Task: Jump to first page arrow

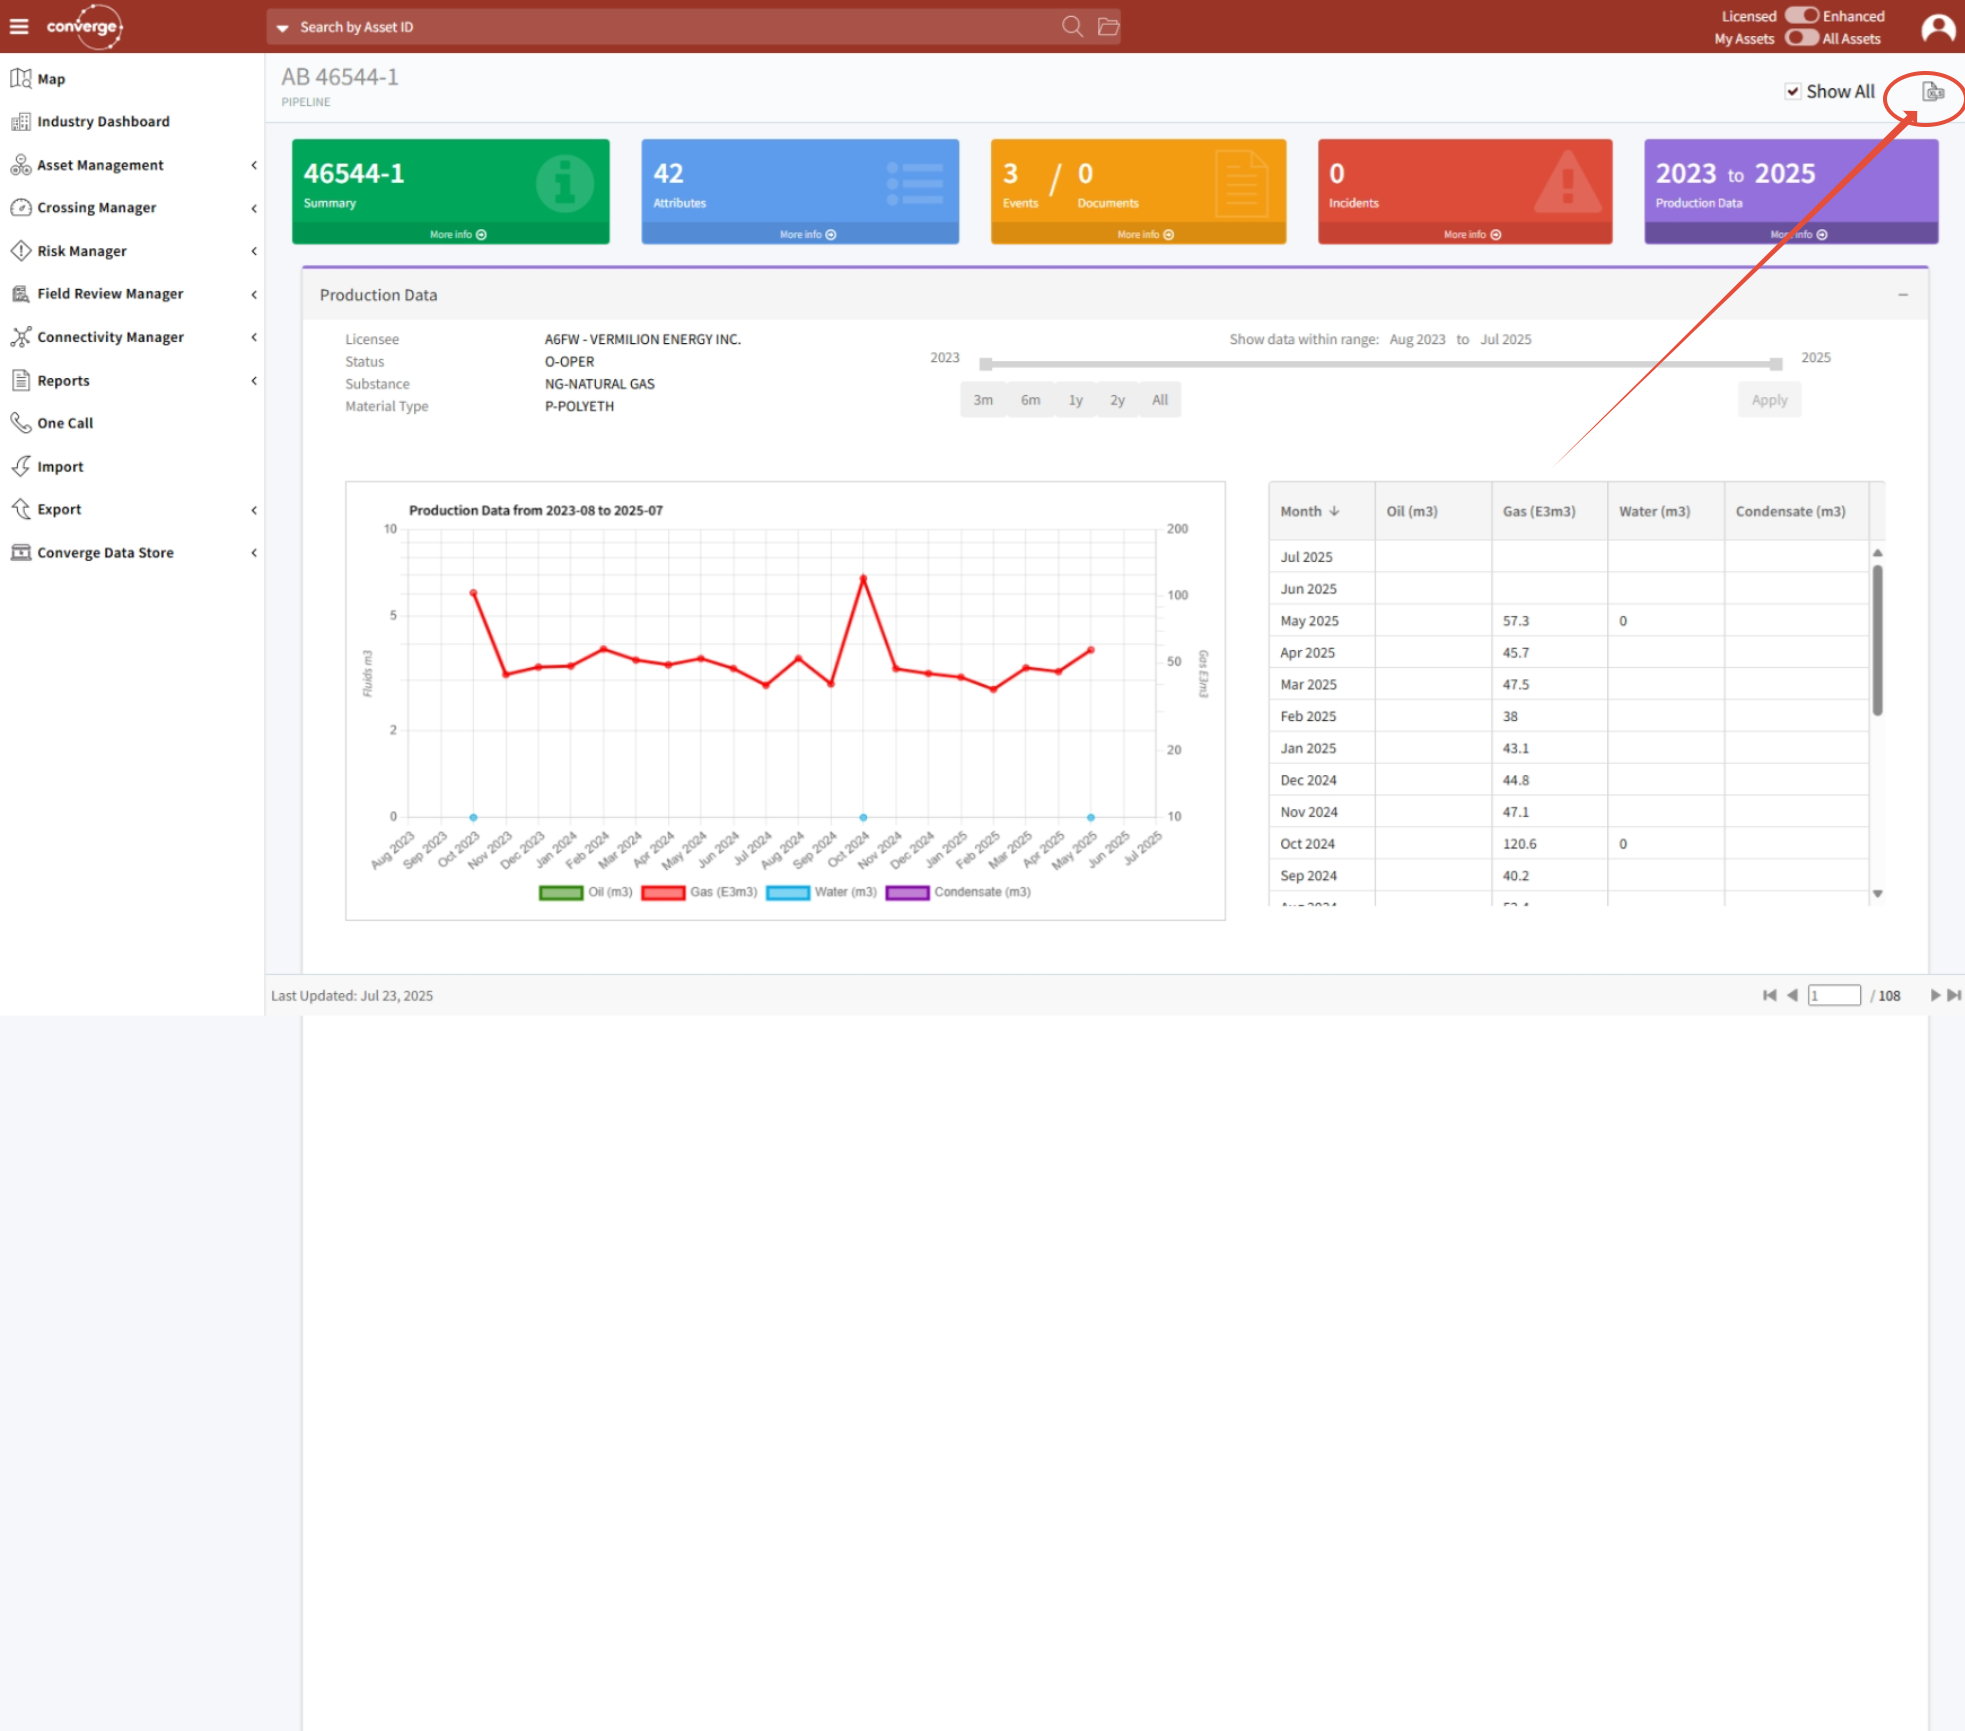Action: click(x=1769, y=995)
